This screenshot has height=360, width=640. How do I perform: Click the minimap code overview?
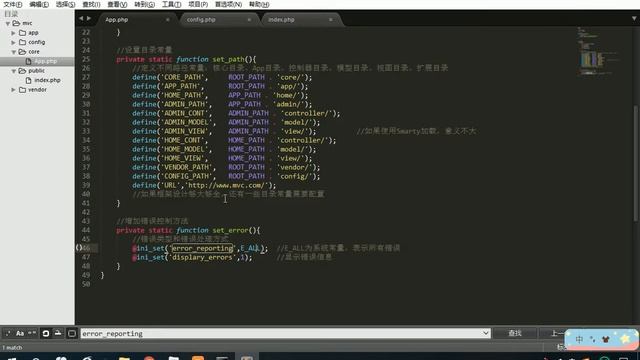[598, 51]
